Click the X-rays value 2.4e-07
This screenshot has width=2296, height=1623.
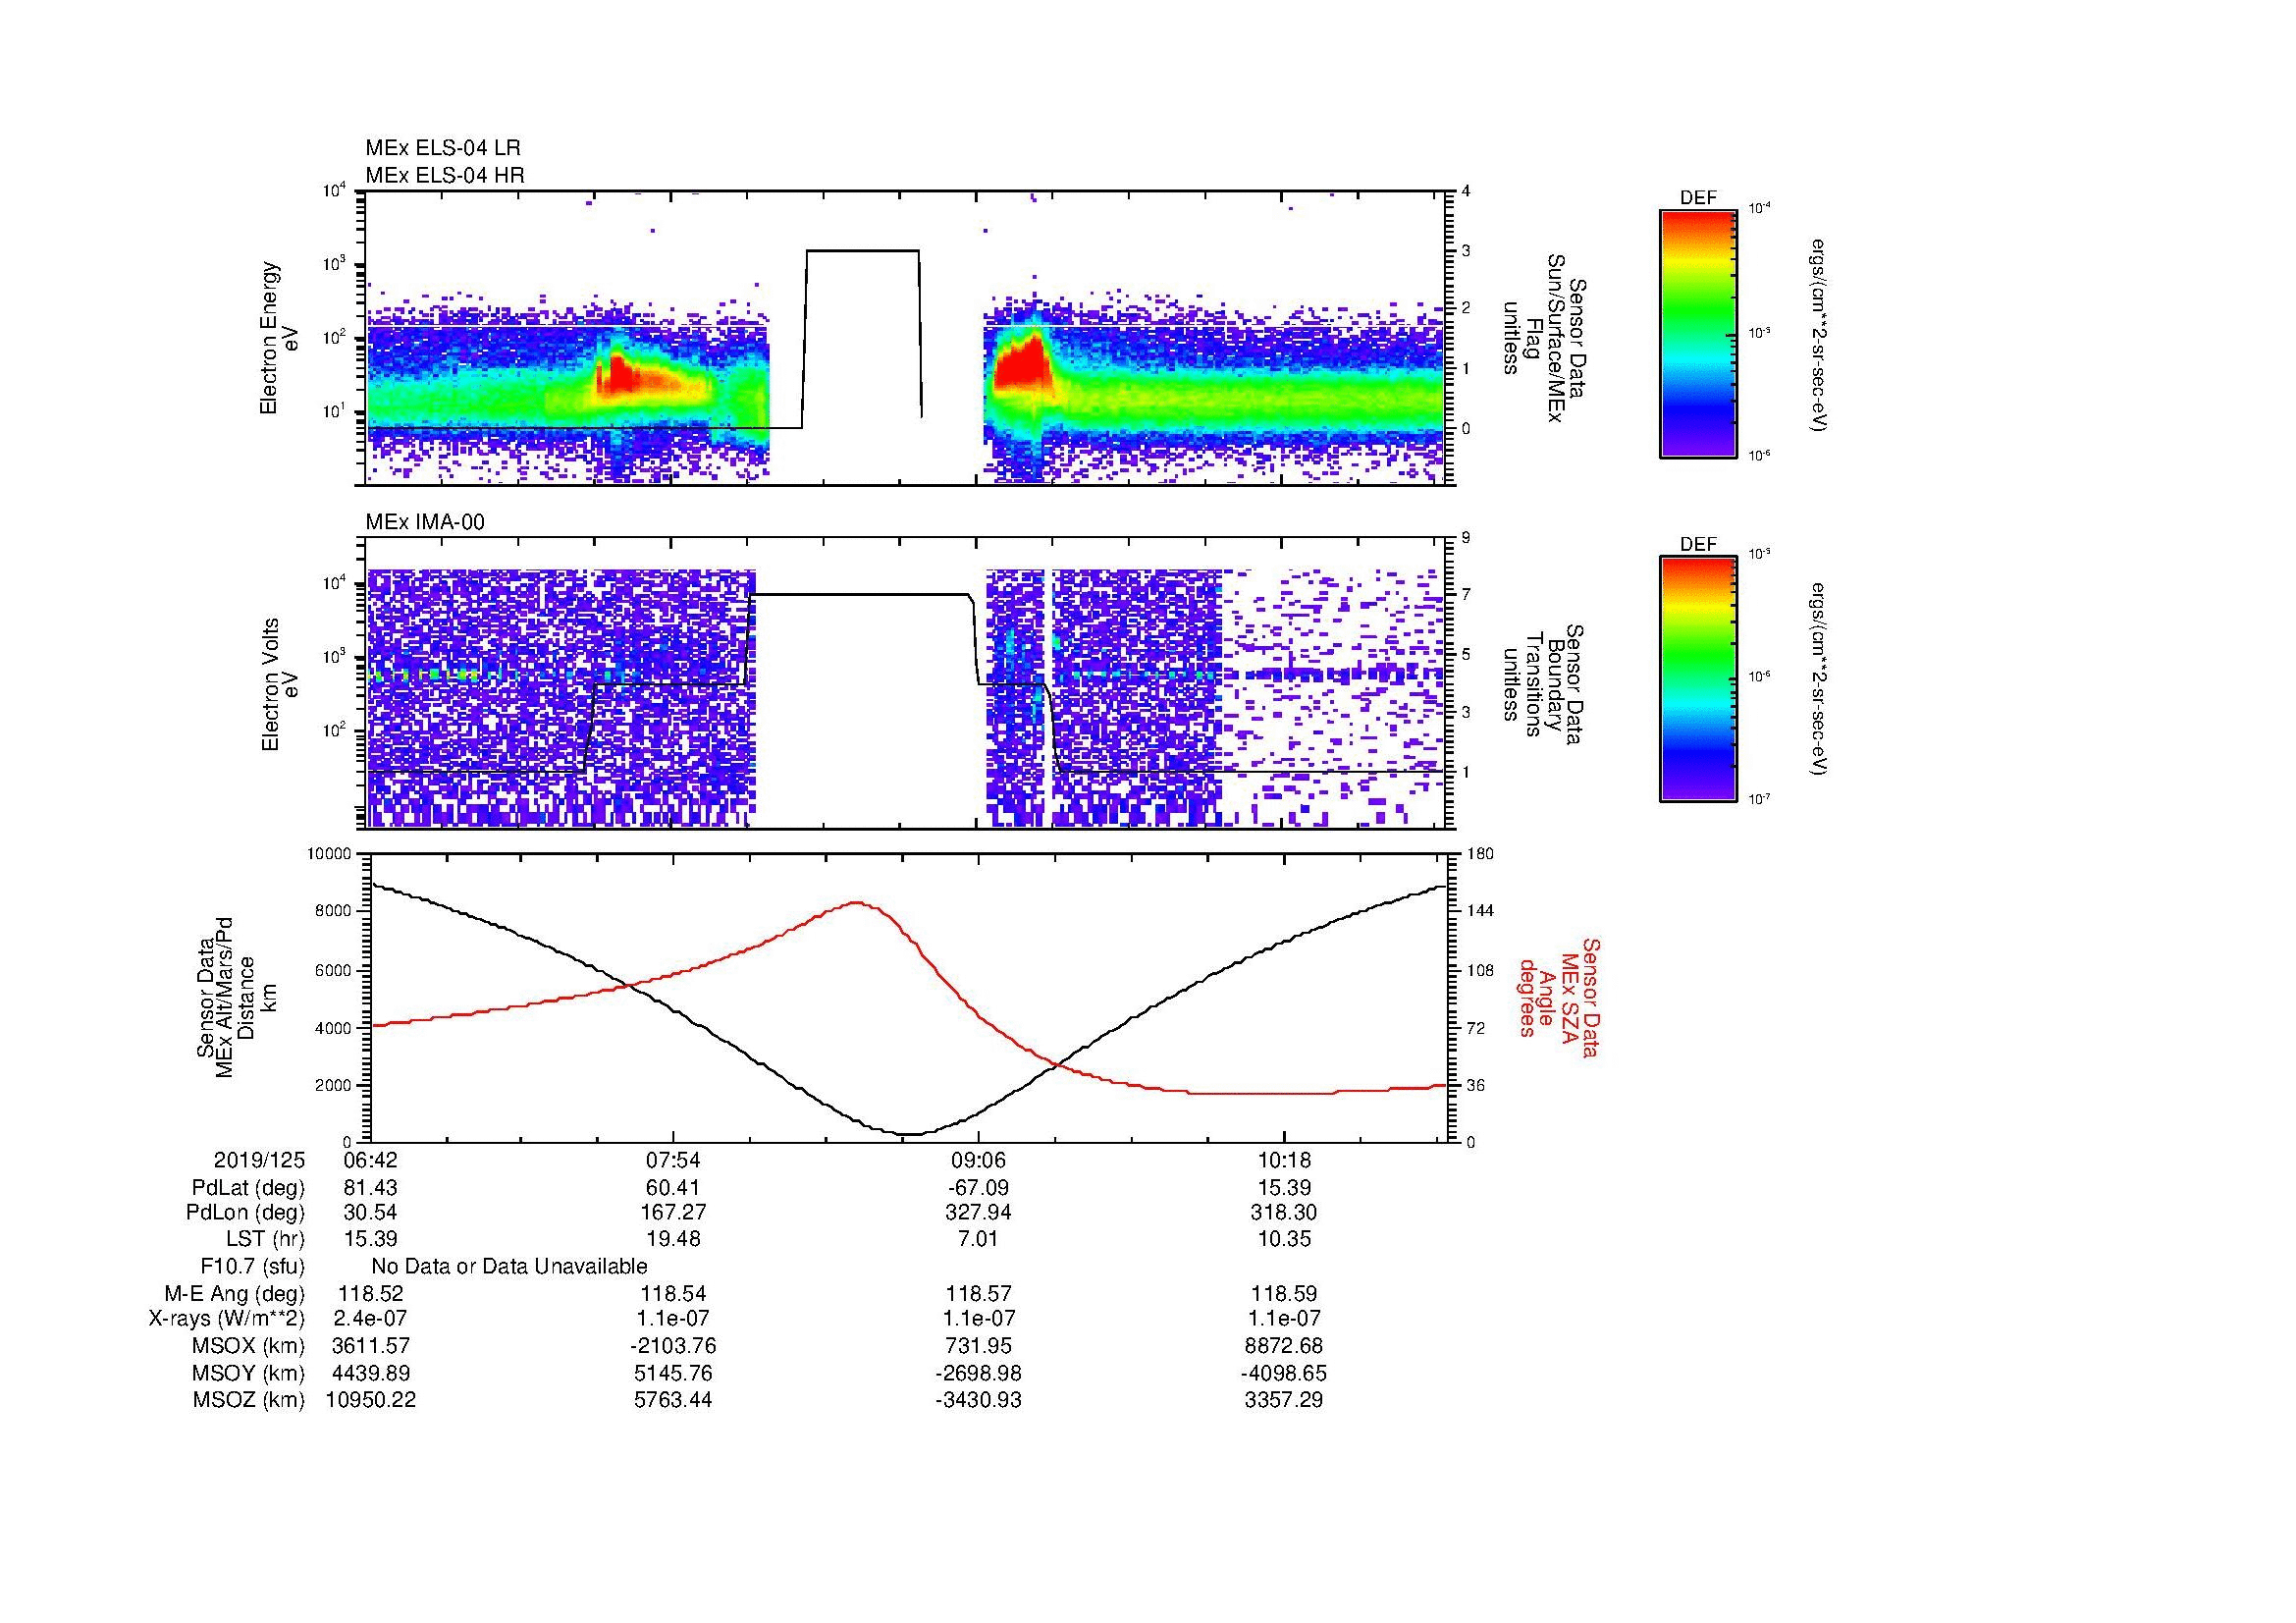pyautogui.click(x=370, y=1319)
